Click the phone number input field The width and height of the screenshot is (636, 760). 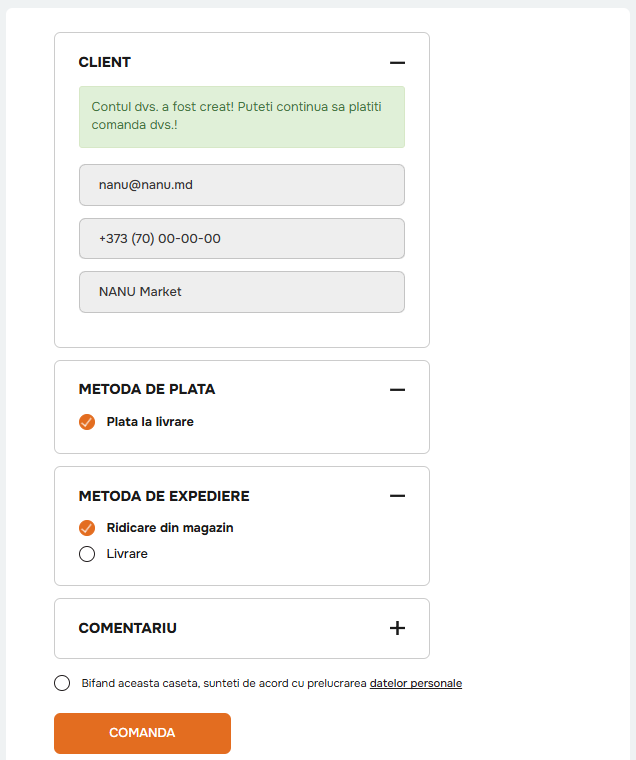pos(242,238)
